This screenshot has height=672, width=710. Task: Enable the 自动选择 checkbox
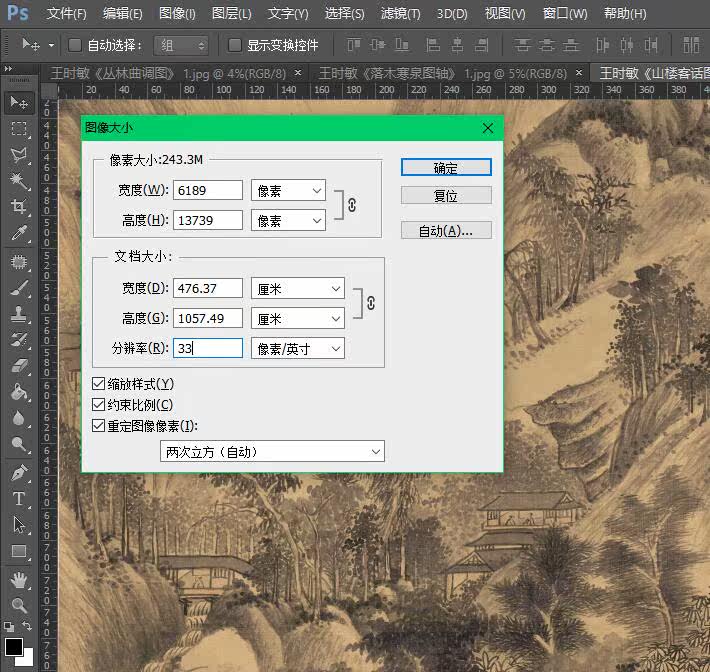pyautogui.click(x=75, y=45)
